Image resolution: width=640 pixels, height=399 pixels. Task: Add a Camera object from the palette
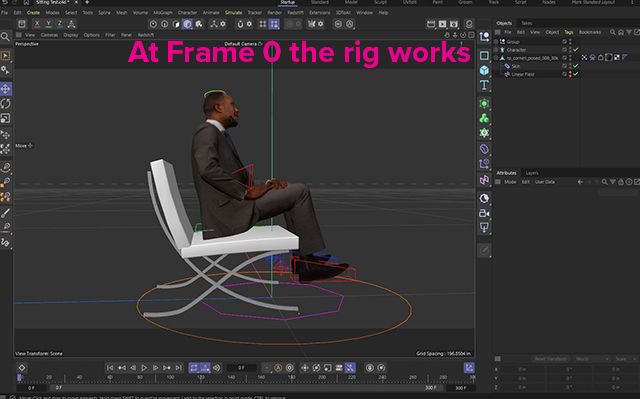pos(484,213)
